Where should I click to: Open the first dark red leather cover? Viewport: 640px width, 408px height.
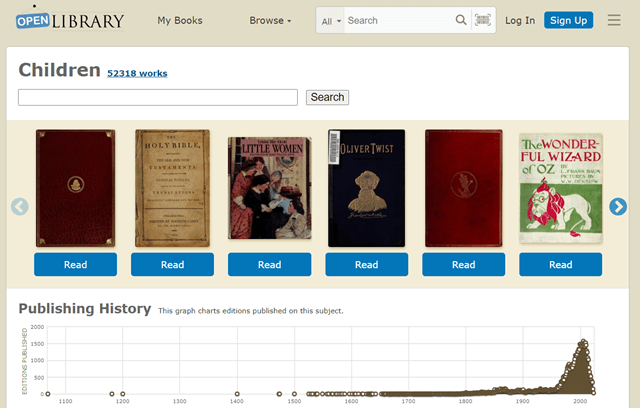76,188
